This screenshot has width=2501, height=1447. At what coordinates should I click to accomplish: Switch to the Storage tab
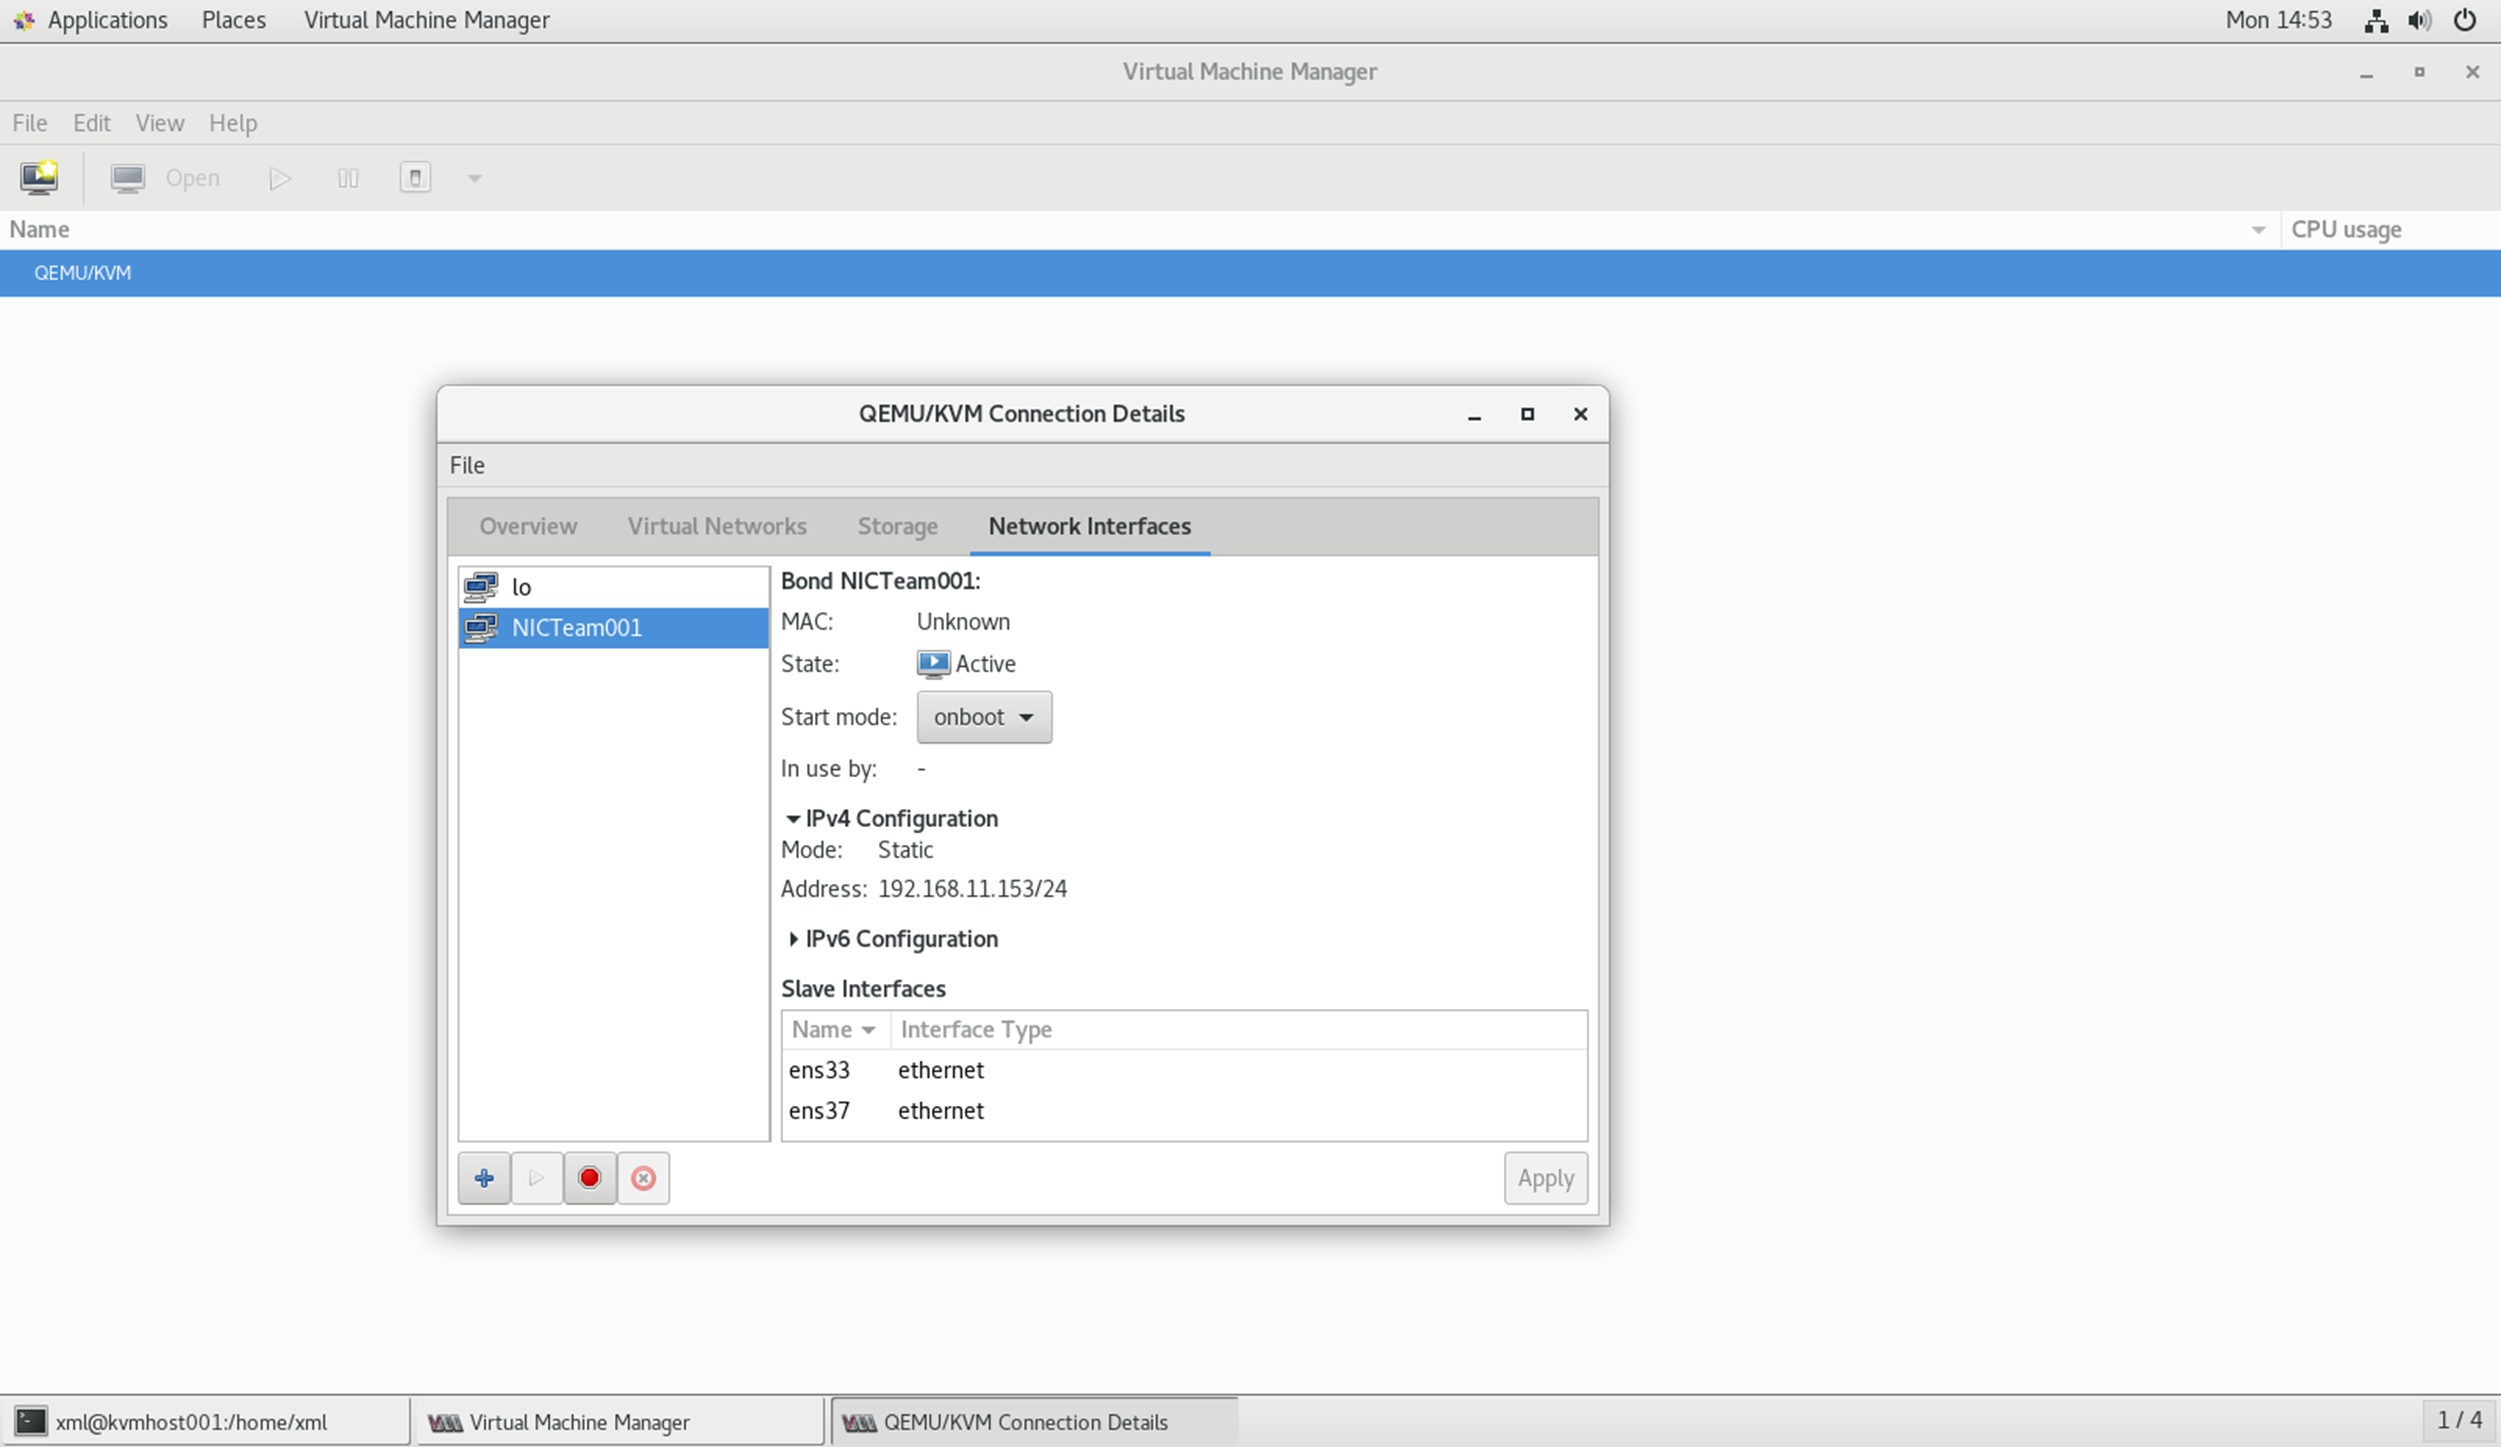[x=898, y=526]
